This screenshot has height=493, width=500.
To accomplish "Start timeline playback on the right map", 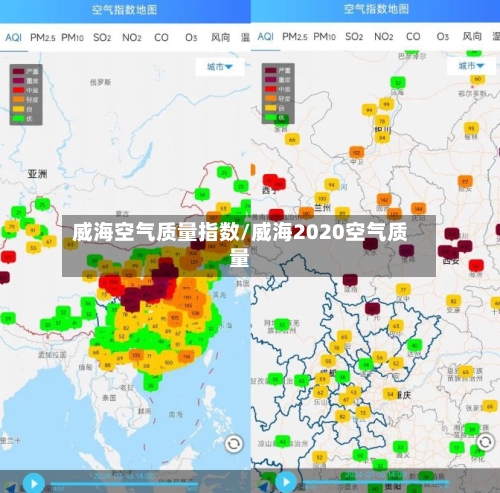I will point(286,482).
